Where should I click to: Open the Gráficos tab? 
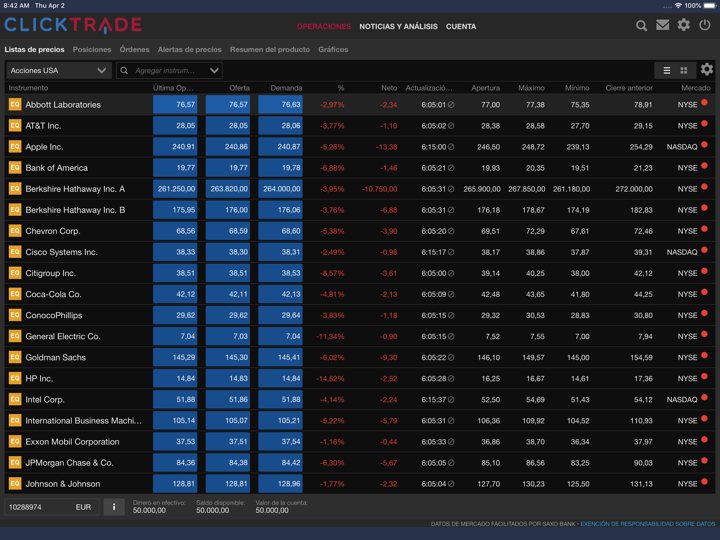(333, 49)
